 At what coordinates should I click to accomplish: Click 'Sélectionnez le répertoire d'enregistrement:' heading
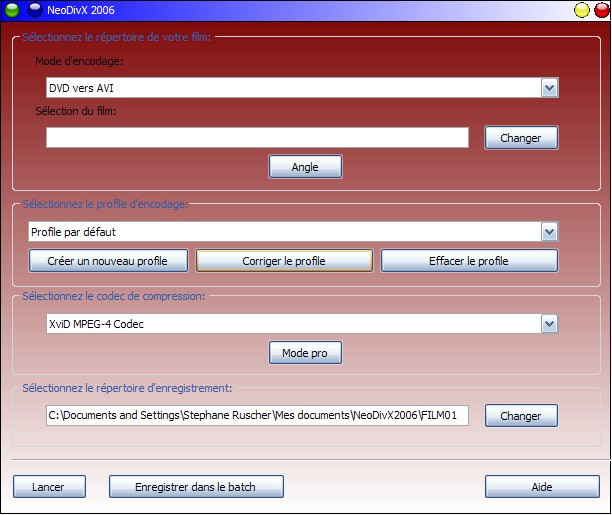127,388
